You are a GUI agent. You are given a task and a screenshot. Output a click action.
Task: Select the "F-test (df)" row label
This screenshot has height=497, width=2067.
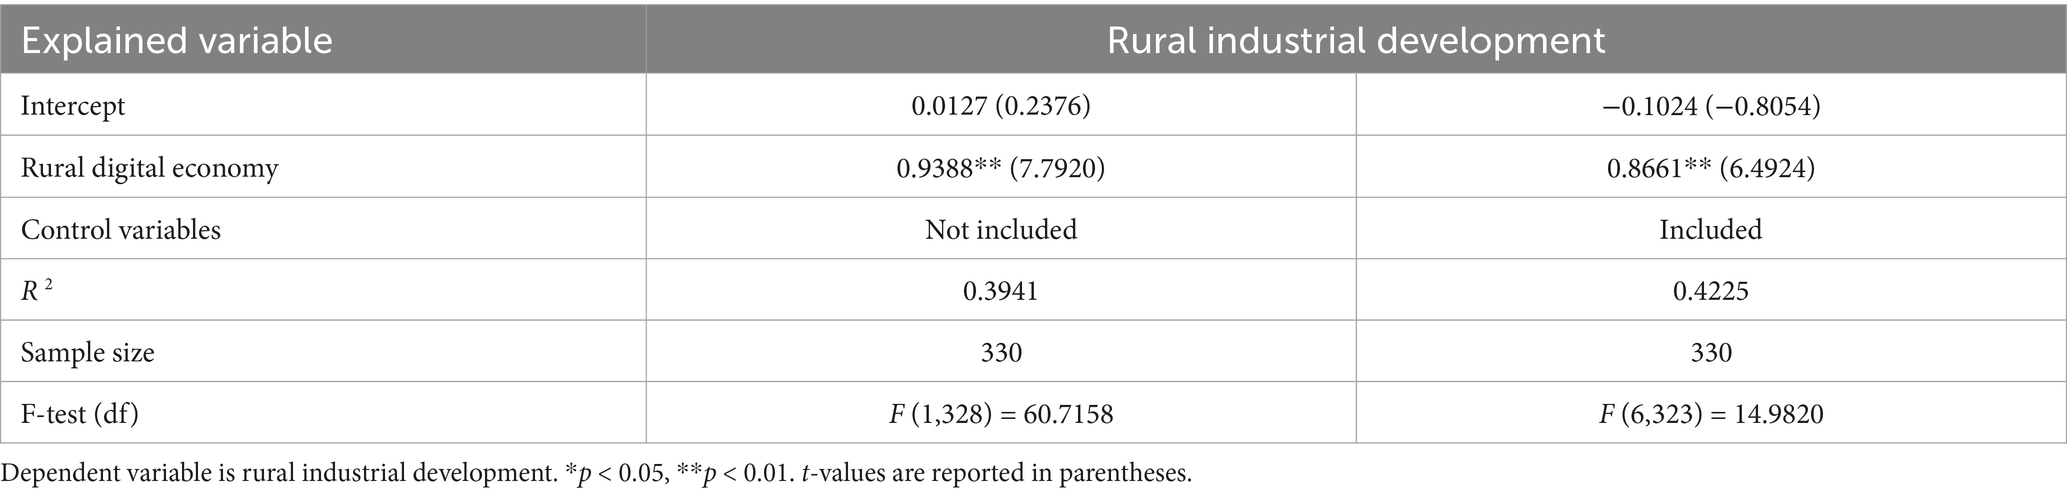[x=80, y=413]
